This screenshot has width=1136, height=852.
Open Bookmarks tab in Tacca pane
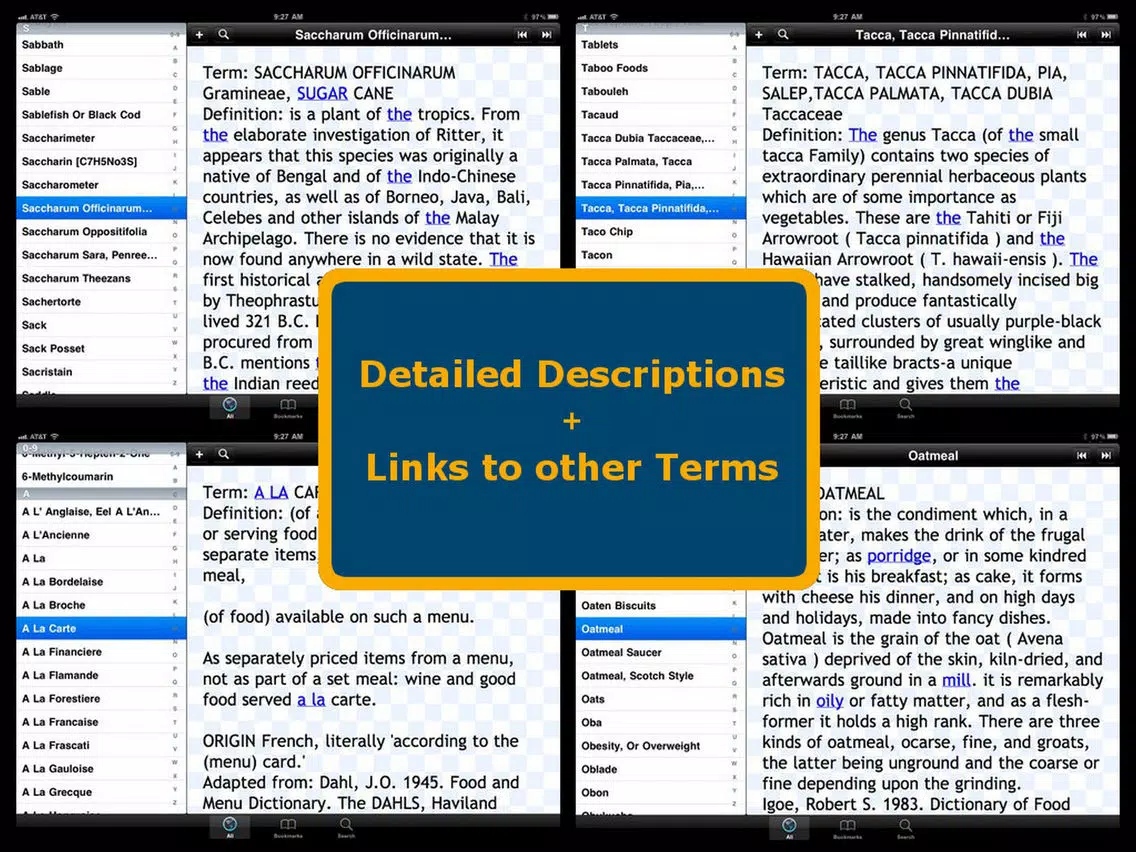(848, 407)
